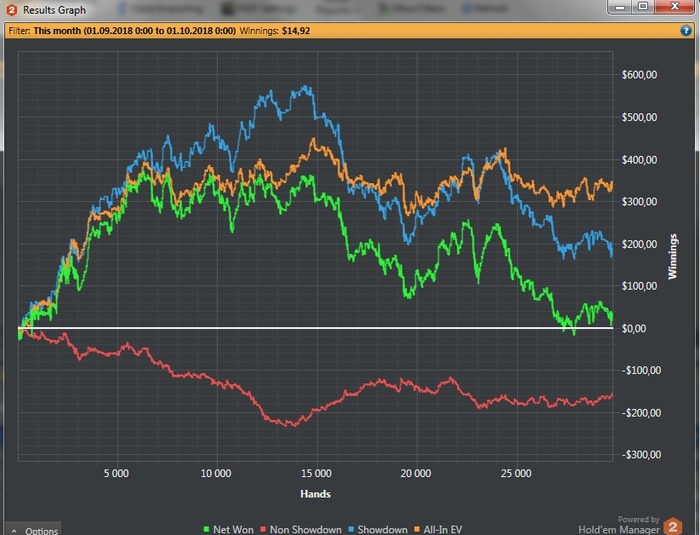Screen dimensions: 700x535
Task: Click the Hold'em Manager 2 window icon
Action: 12,10
